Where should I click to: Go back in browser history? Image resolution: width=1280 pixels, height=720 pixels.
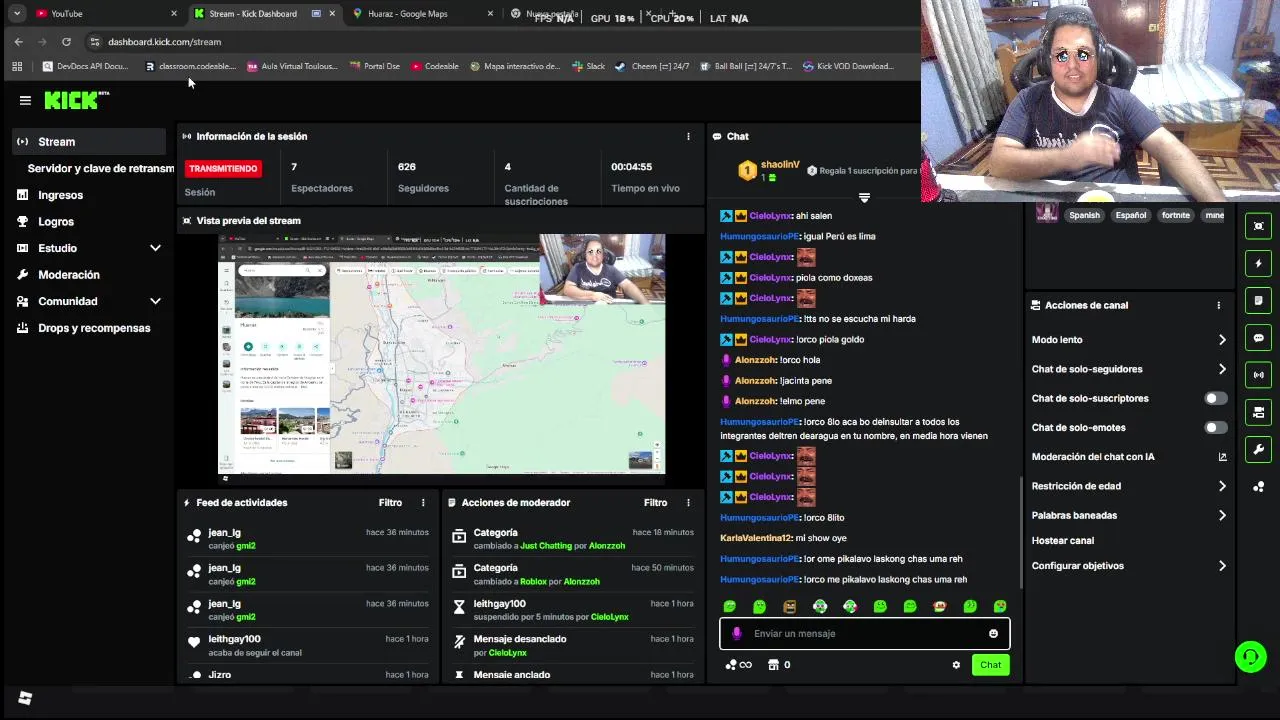point(18,42)
